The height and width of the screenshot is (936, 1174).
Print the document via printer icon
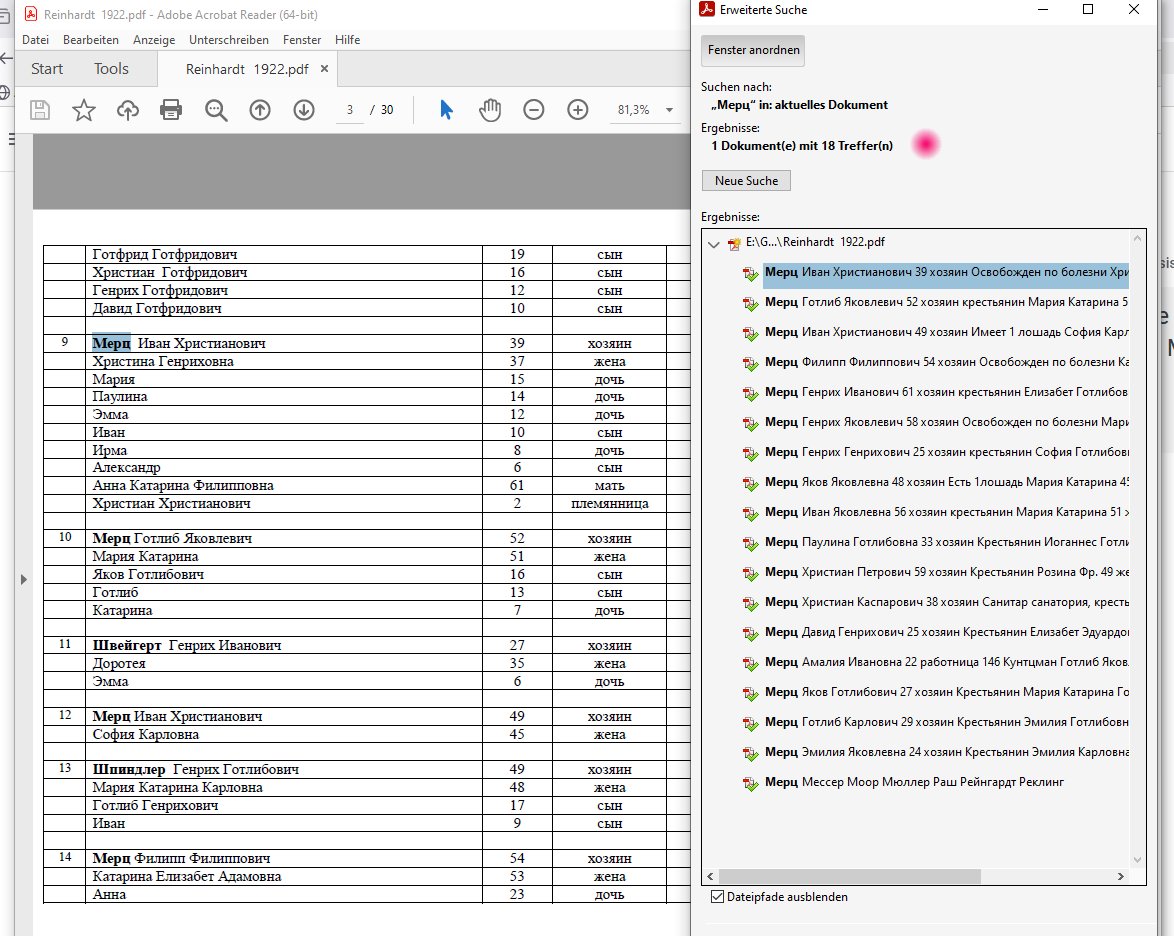click(x=171, y=110)
